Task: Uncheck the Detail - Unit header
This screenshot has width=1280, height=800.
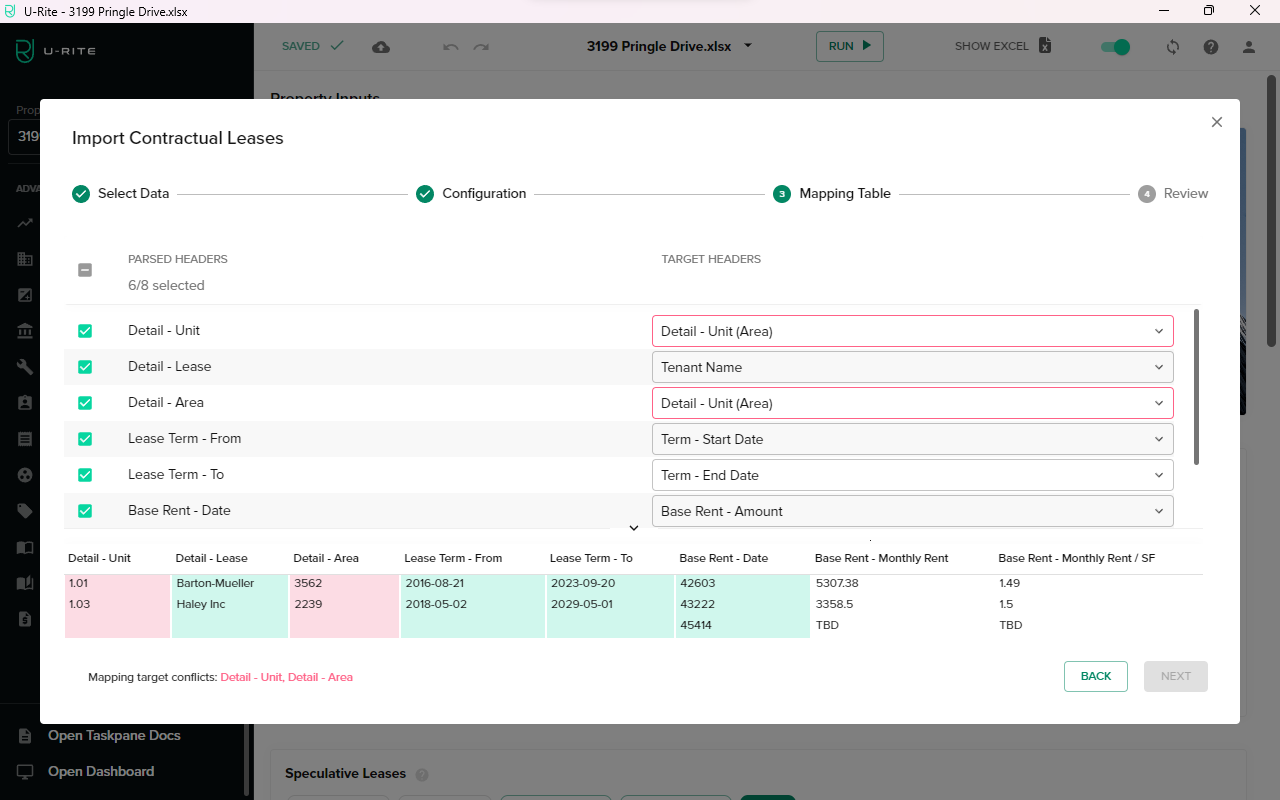Action: [85, 330]
